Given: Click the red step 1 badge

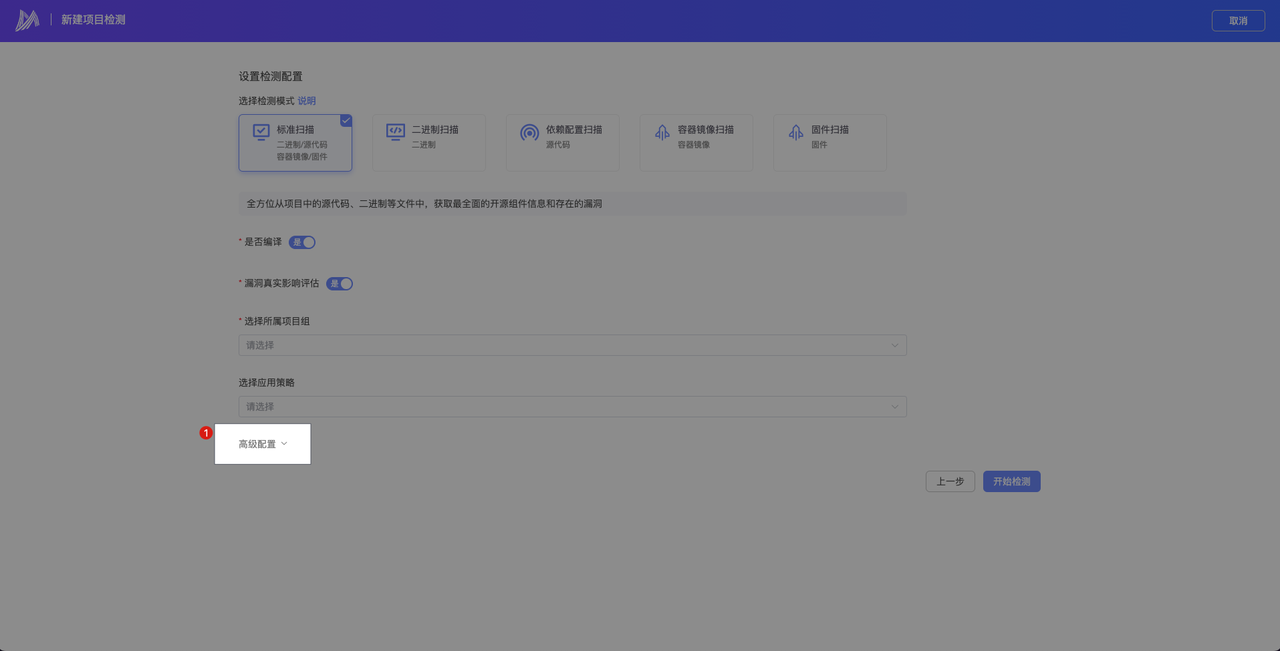Looking at the screenshot, I should pos(206,433).
